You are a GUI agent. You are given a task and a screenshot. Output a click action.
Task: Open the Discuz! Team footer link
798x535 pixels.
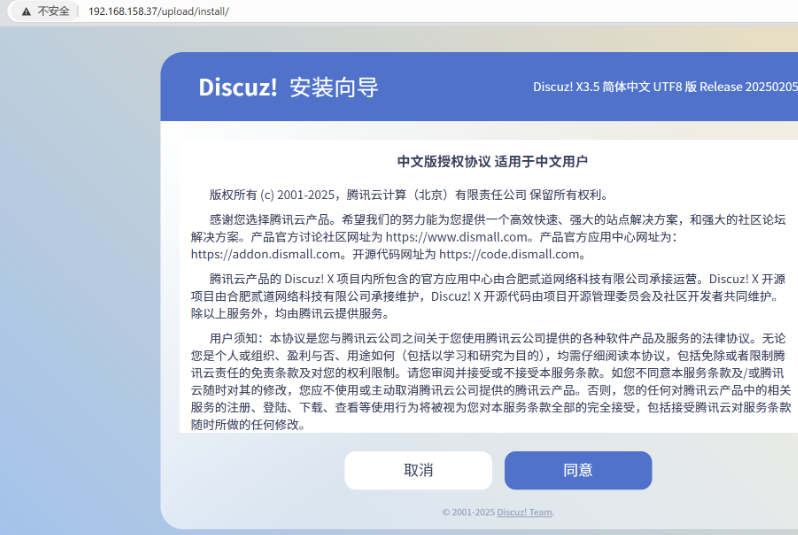524,512
